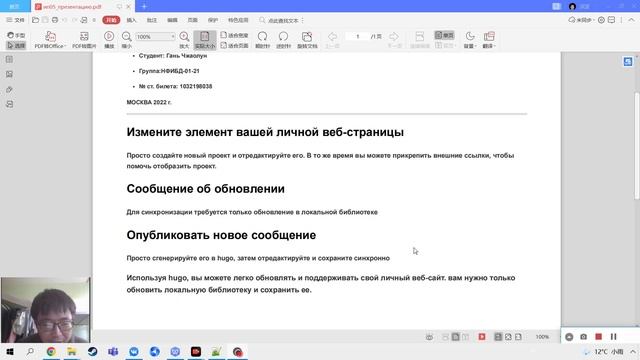Choose the select tool mode
The height and width of the screenshot is (360, 640).
(x=16, y=45)
